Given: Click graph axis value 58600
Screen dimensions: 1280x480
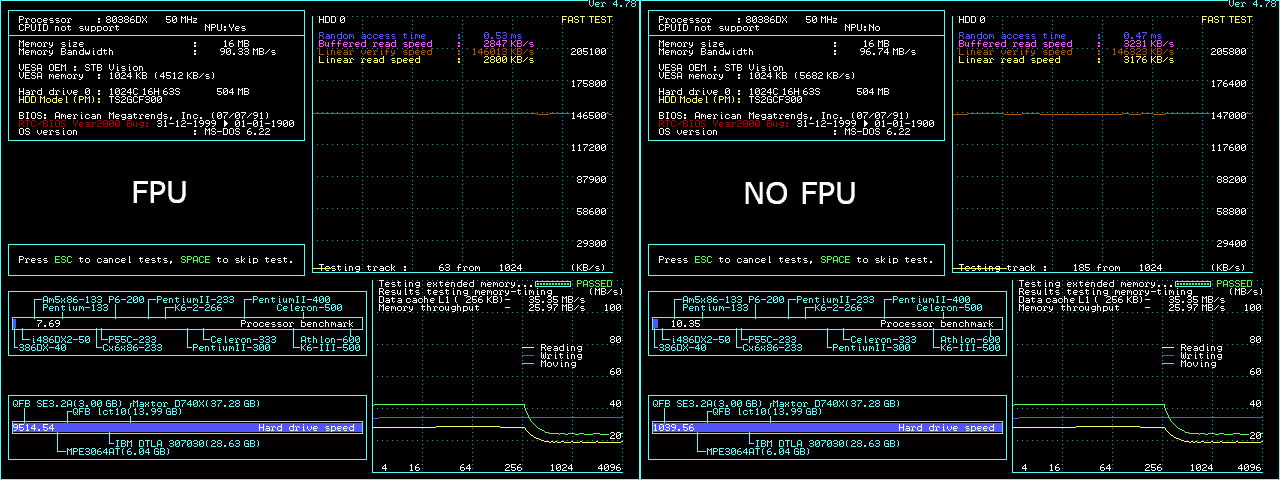Looking at the screenshot, I should click(589, 212).
